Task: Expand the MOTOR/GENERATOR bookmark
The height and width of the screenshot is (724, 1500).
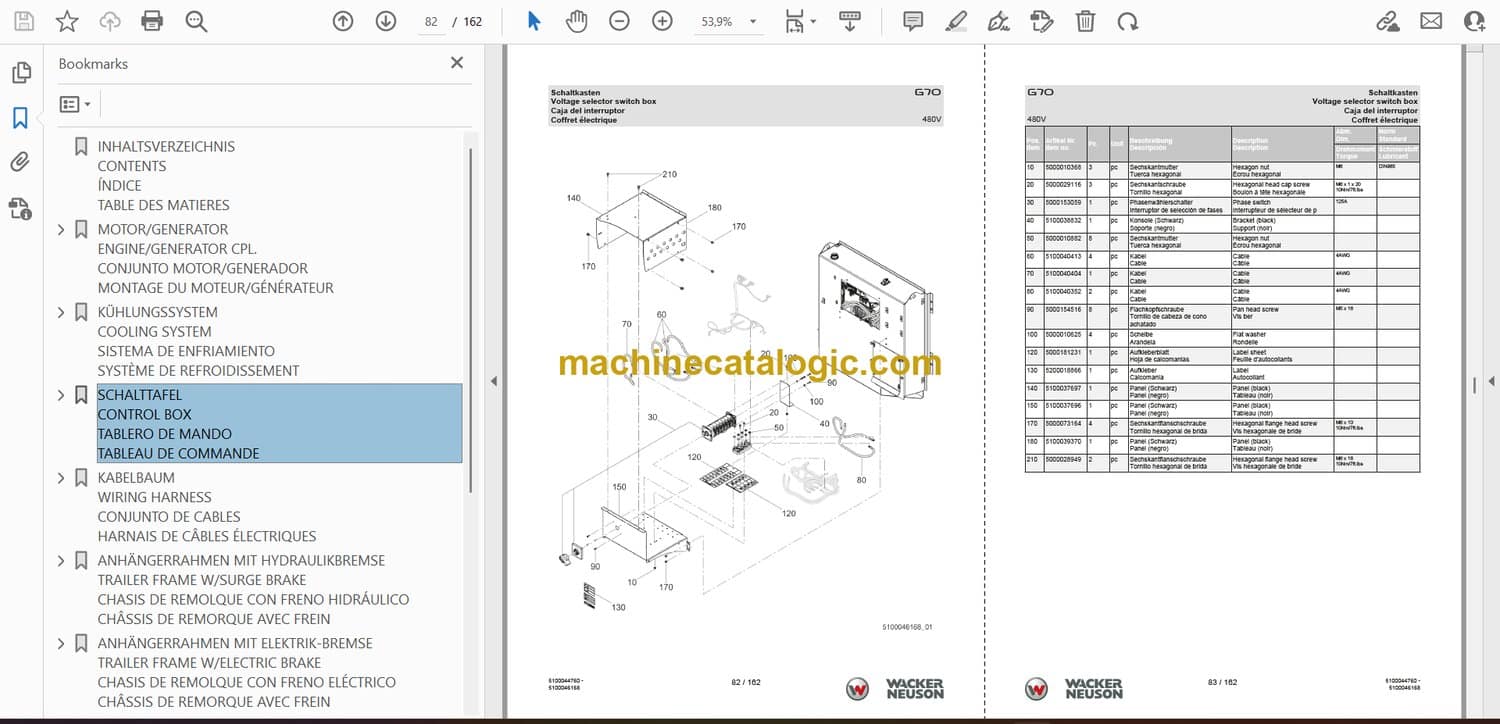Action: point(61,230)
